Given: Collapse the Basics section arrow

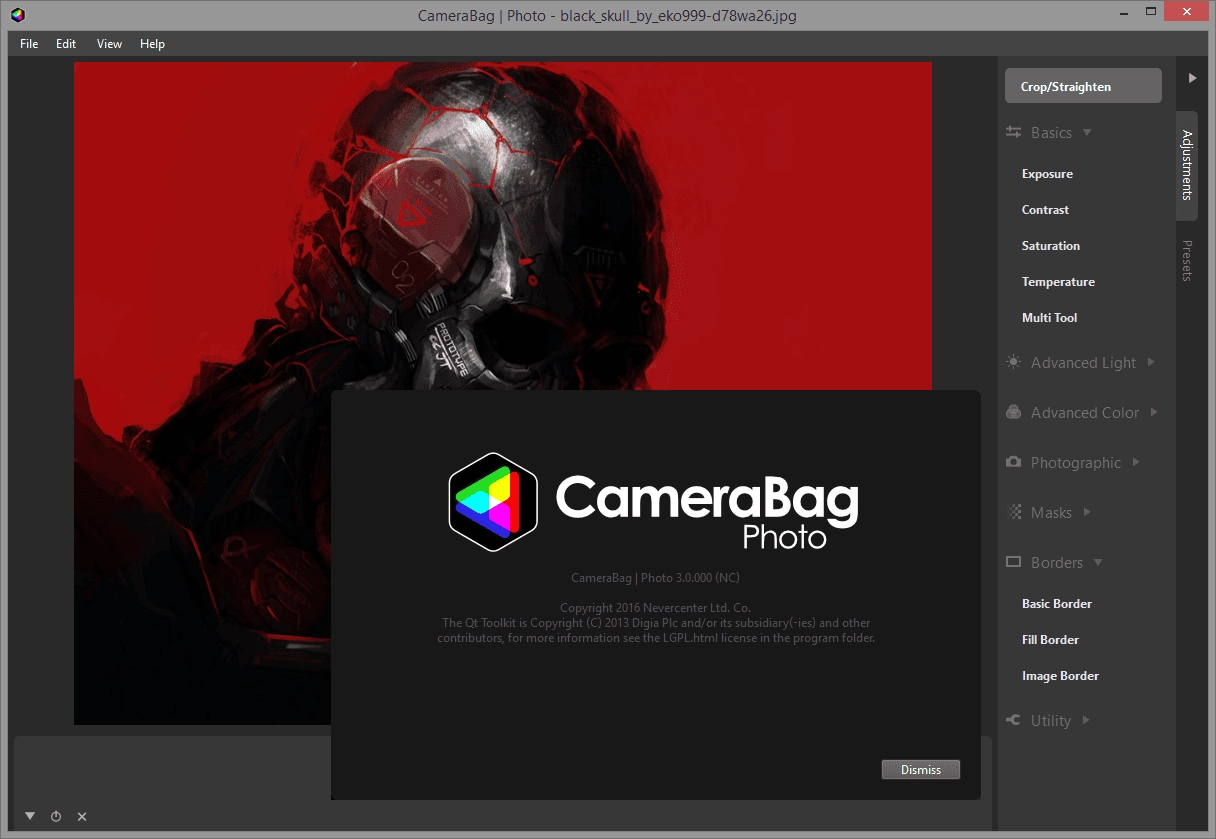Looking at the screenshot, I should [x=1087, y=132].
